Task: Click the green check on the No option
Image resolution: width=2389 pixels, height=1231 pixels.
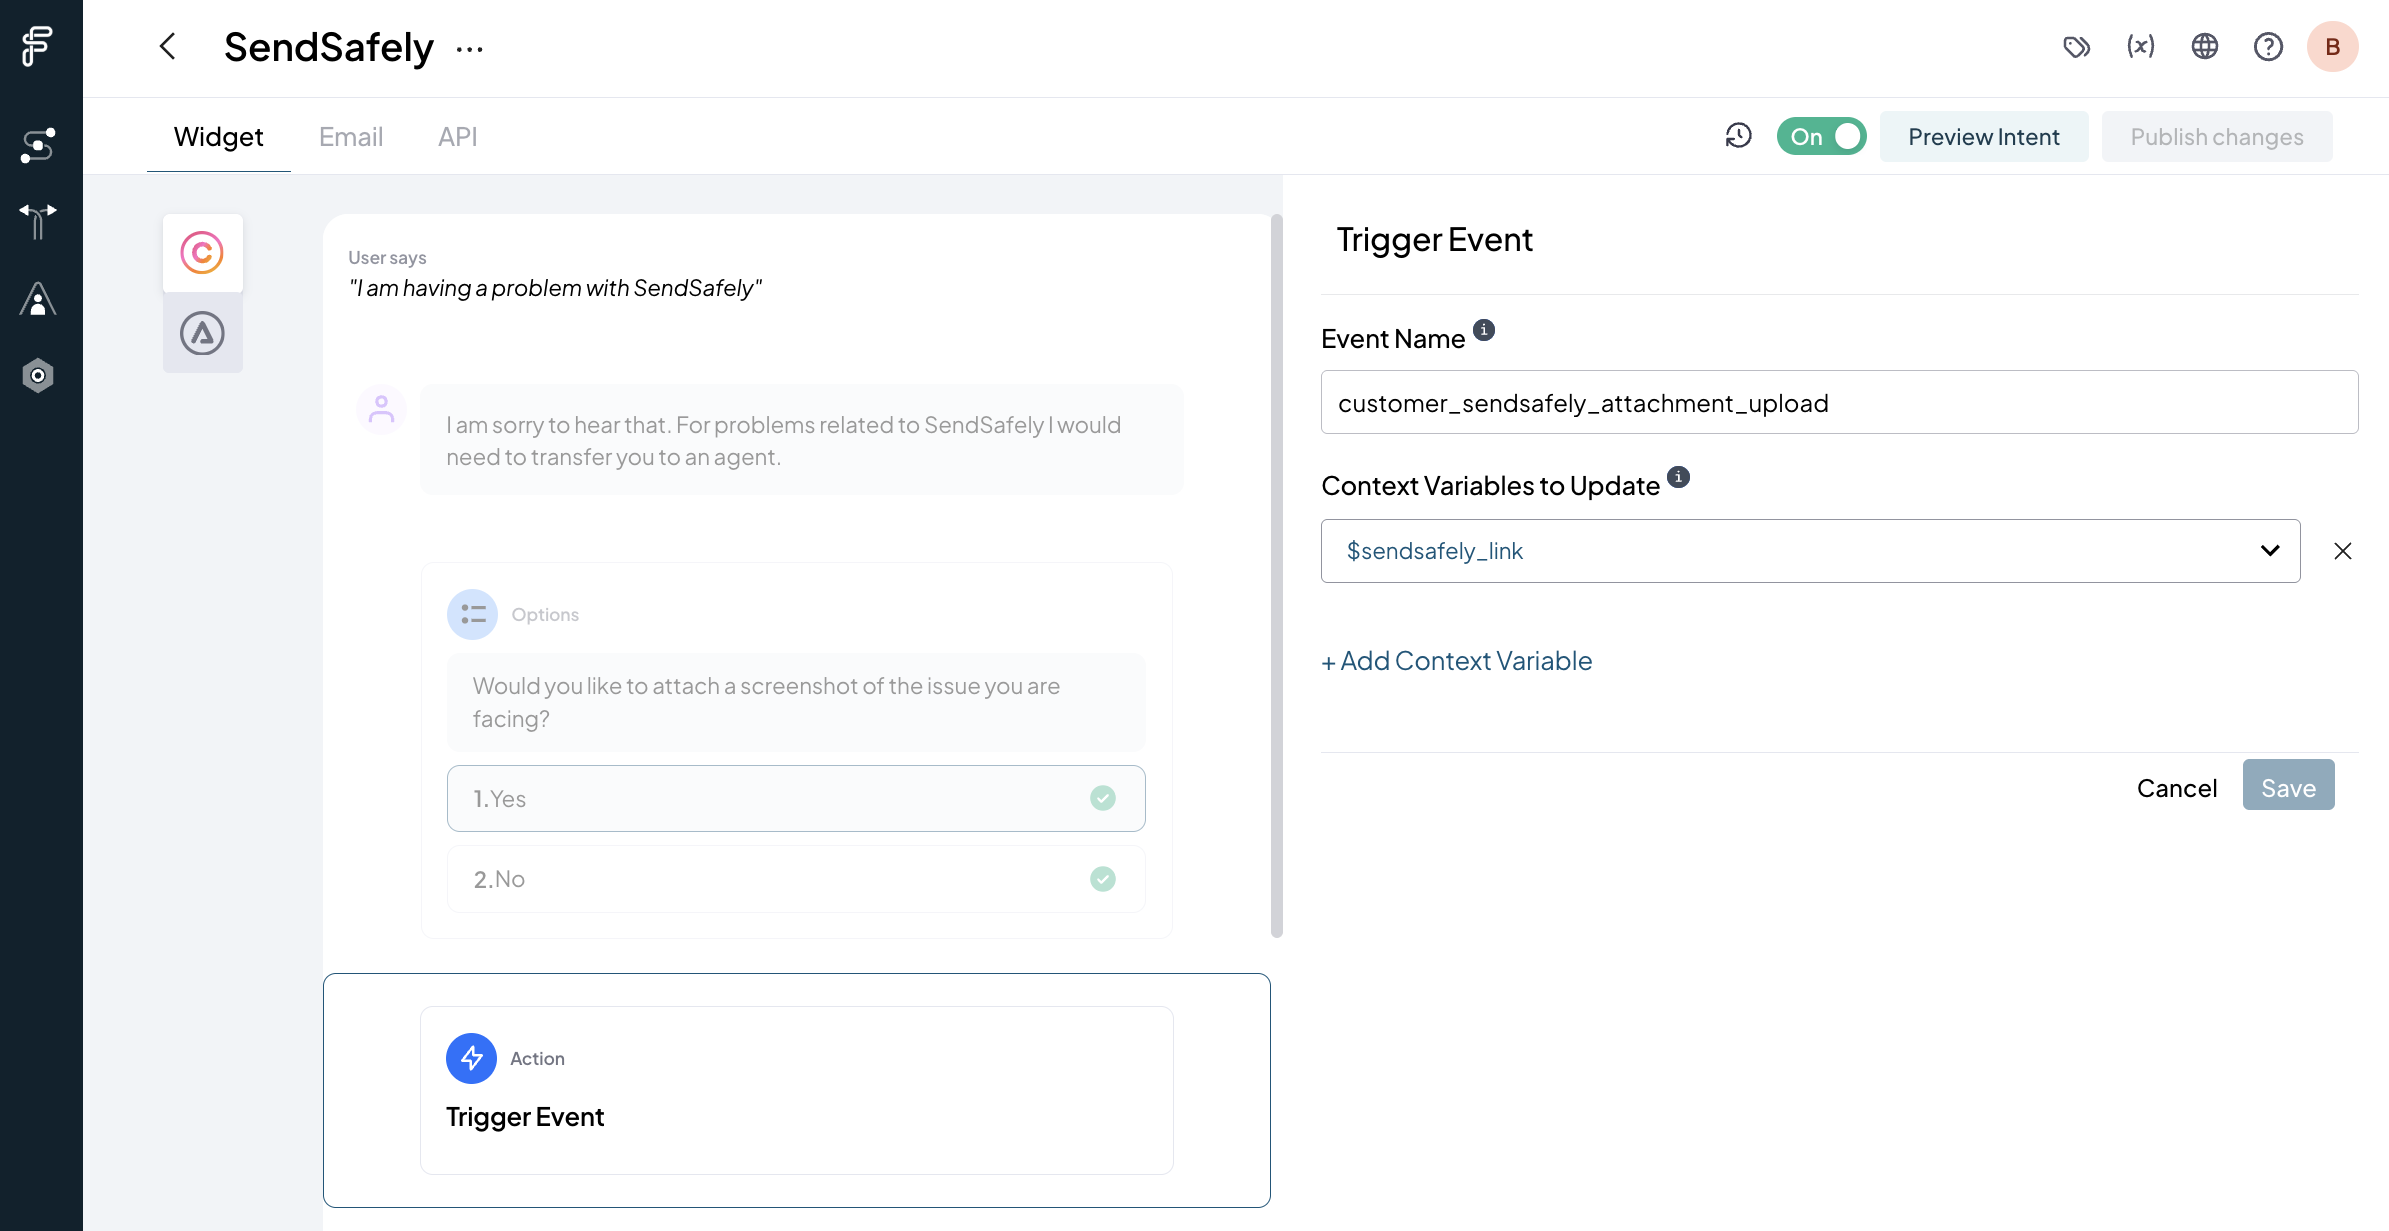Action: point(1102,879)
